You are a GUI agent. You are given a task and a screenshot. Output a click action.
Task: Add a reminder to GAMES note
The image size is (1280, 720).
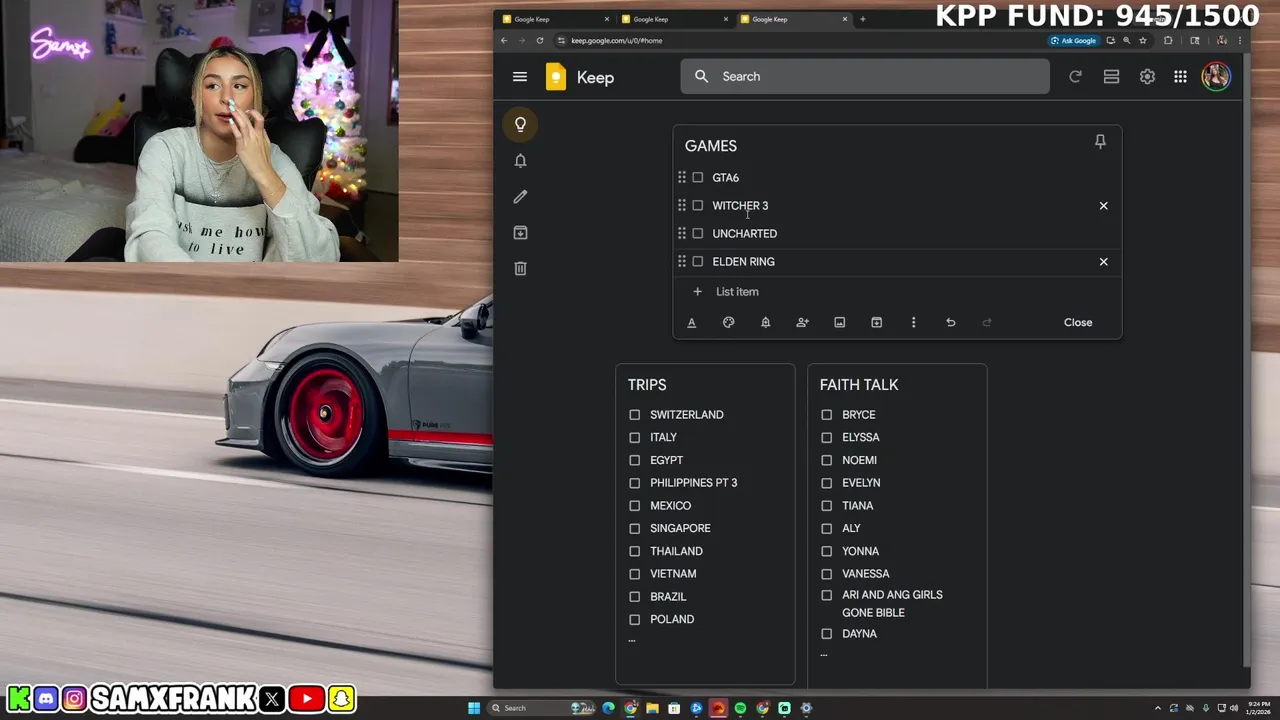[x=765, y=322]
